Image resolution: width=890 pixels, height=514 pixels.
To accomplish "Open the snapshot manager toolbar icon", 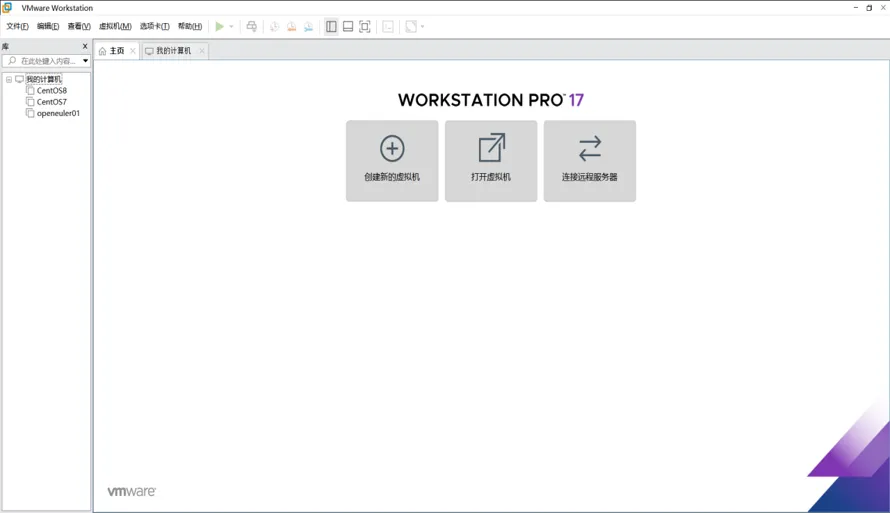I will tap(308, 27).
